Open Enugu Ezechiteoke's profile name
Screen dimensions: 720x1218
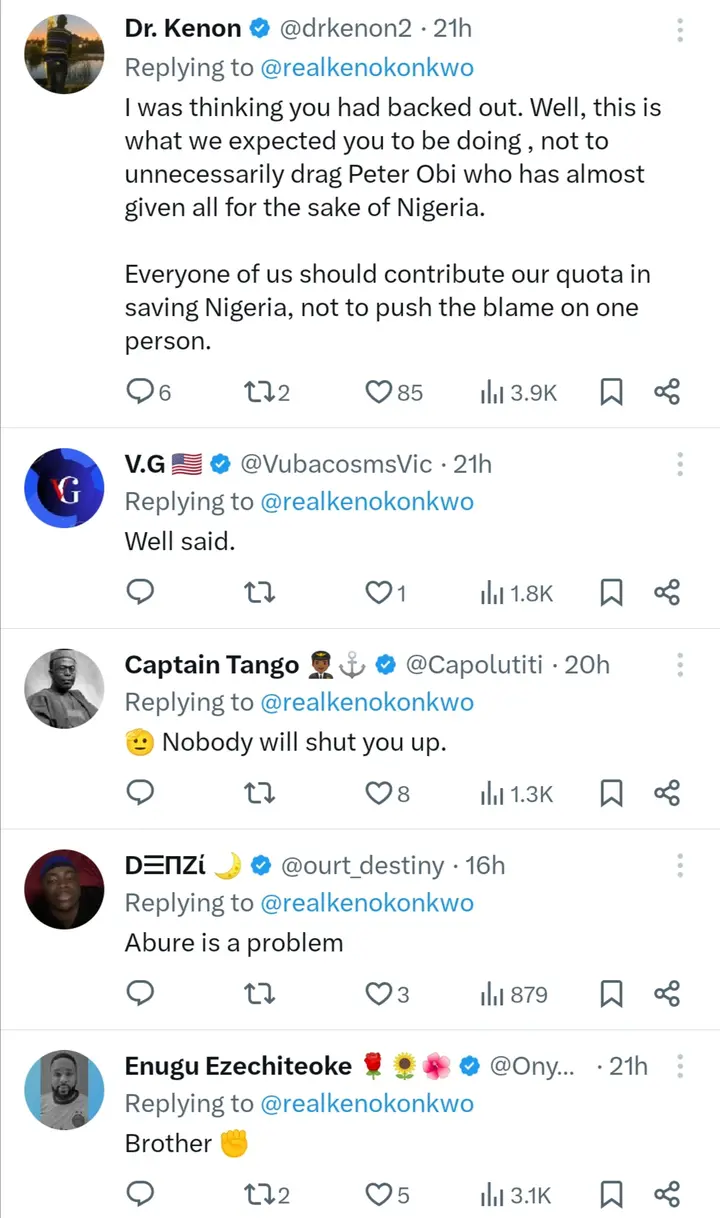(238, 1066)
